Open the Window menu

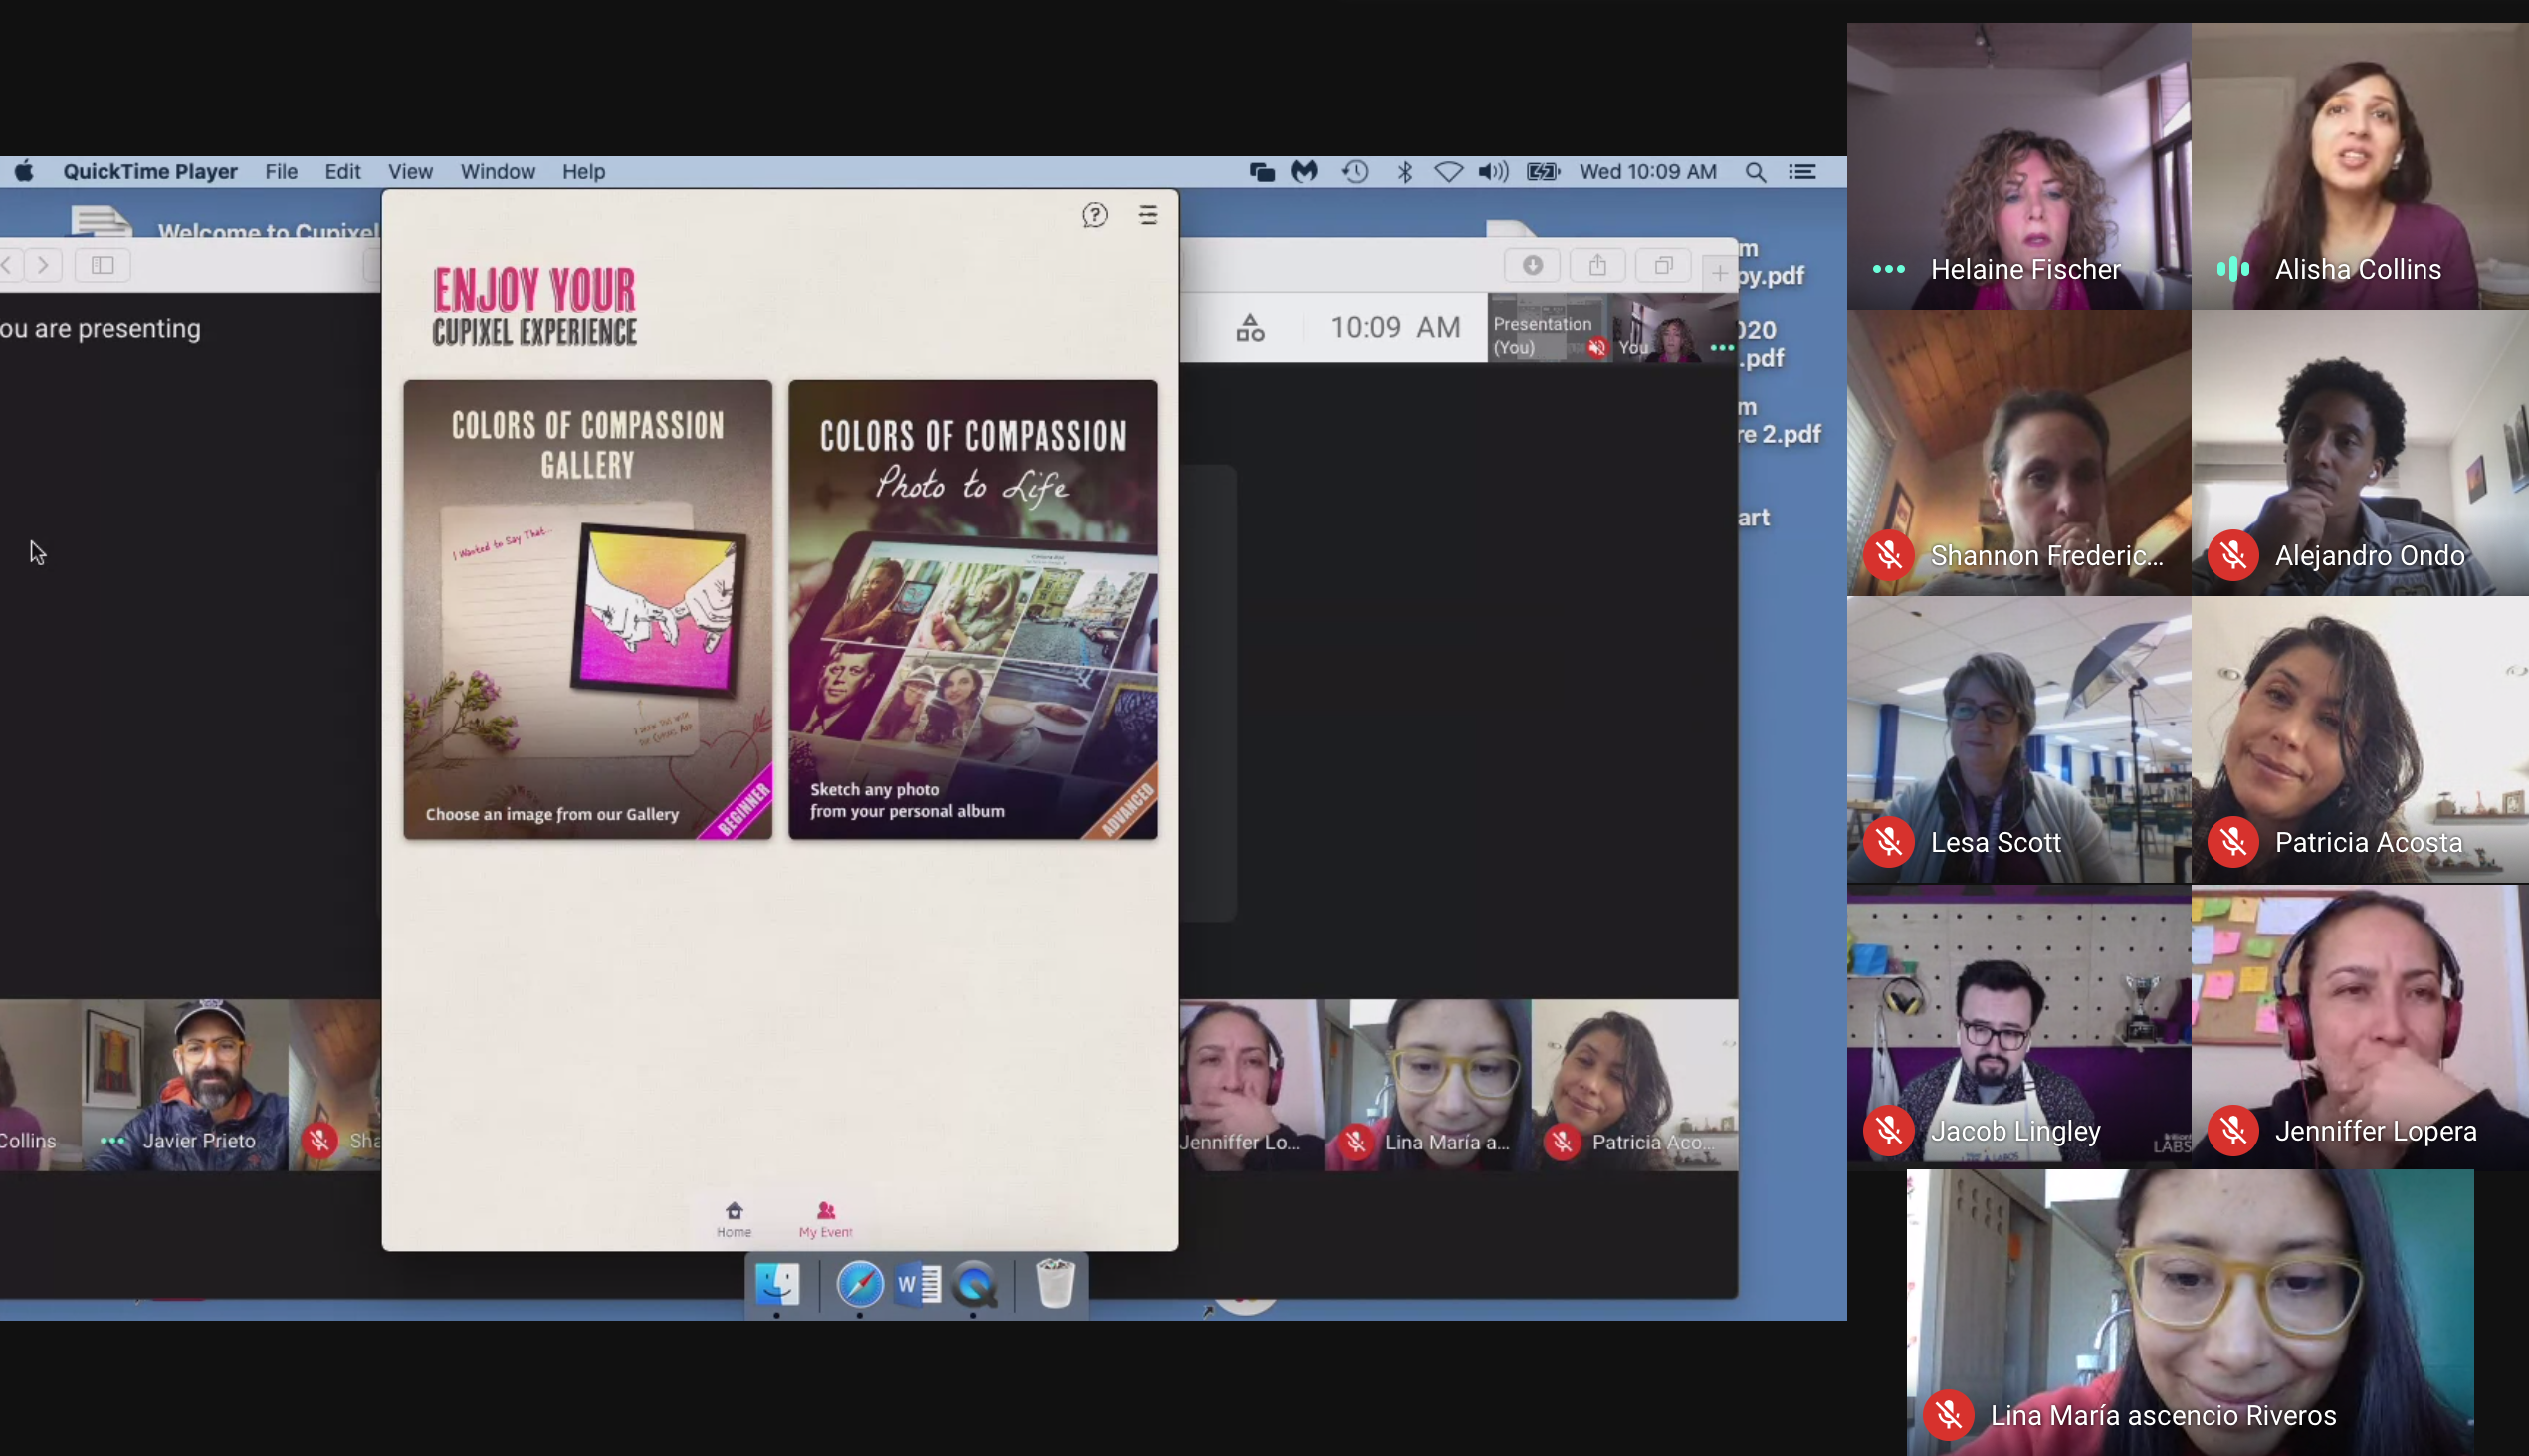(497, 172)
